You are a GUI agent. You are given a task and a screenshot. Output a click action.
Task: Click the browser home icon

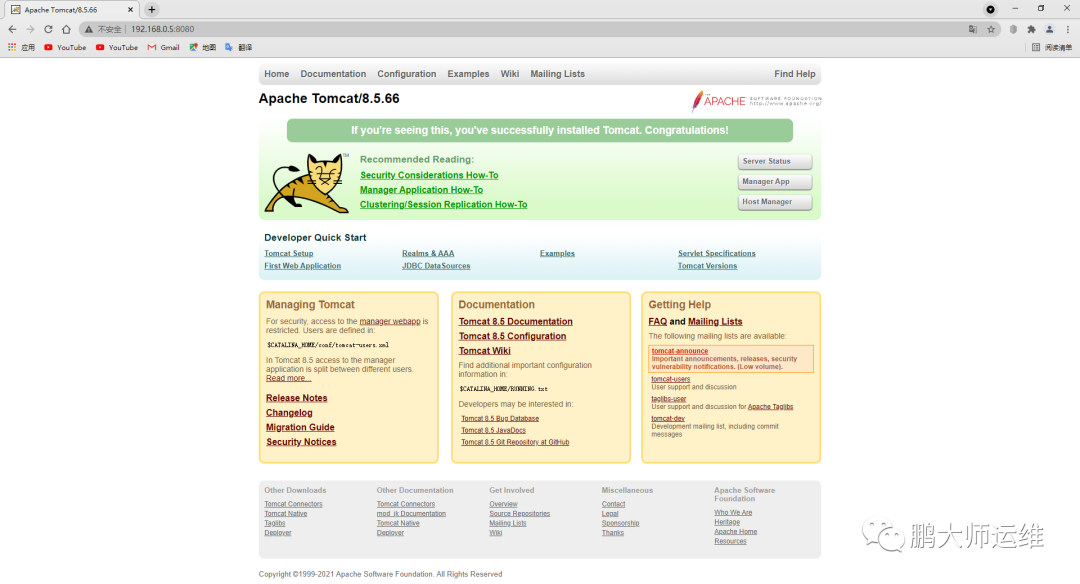click(x=66, y=29)
